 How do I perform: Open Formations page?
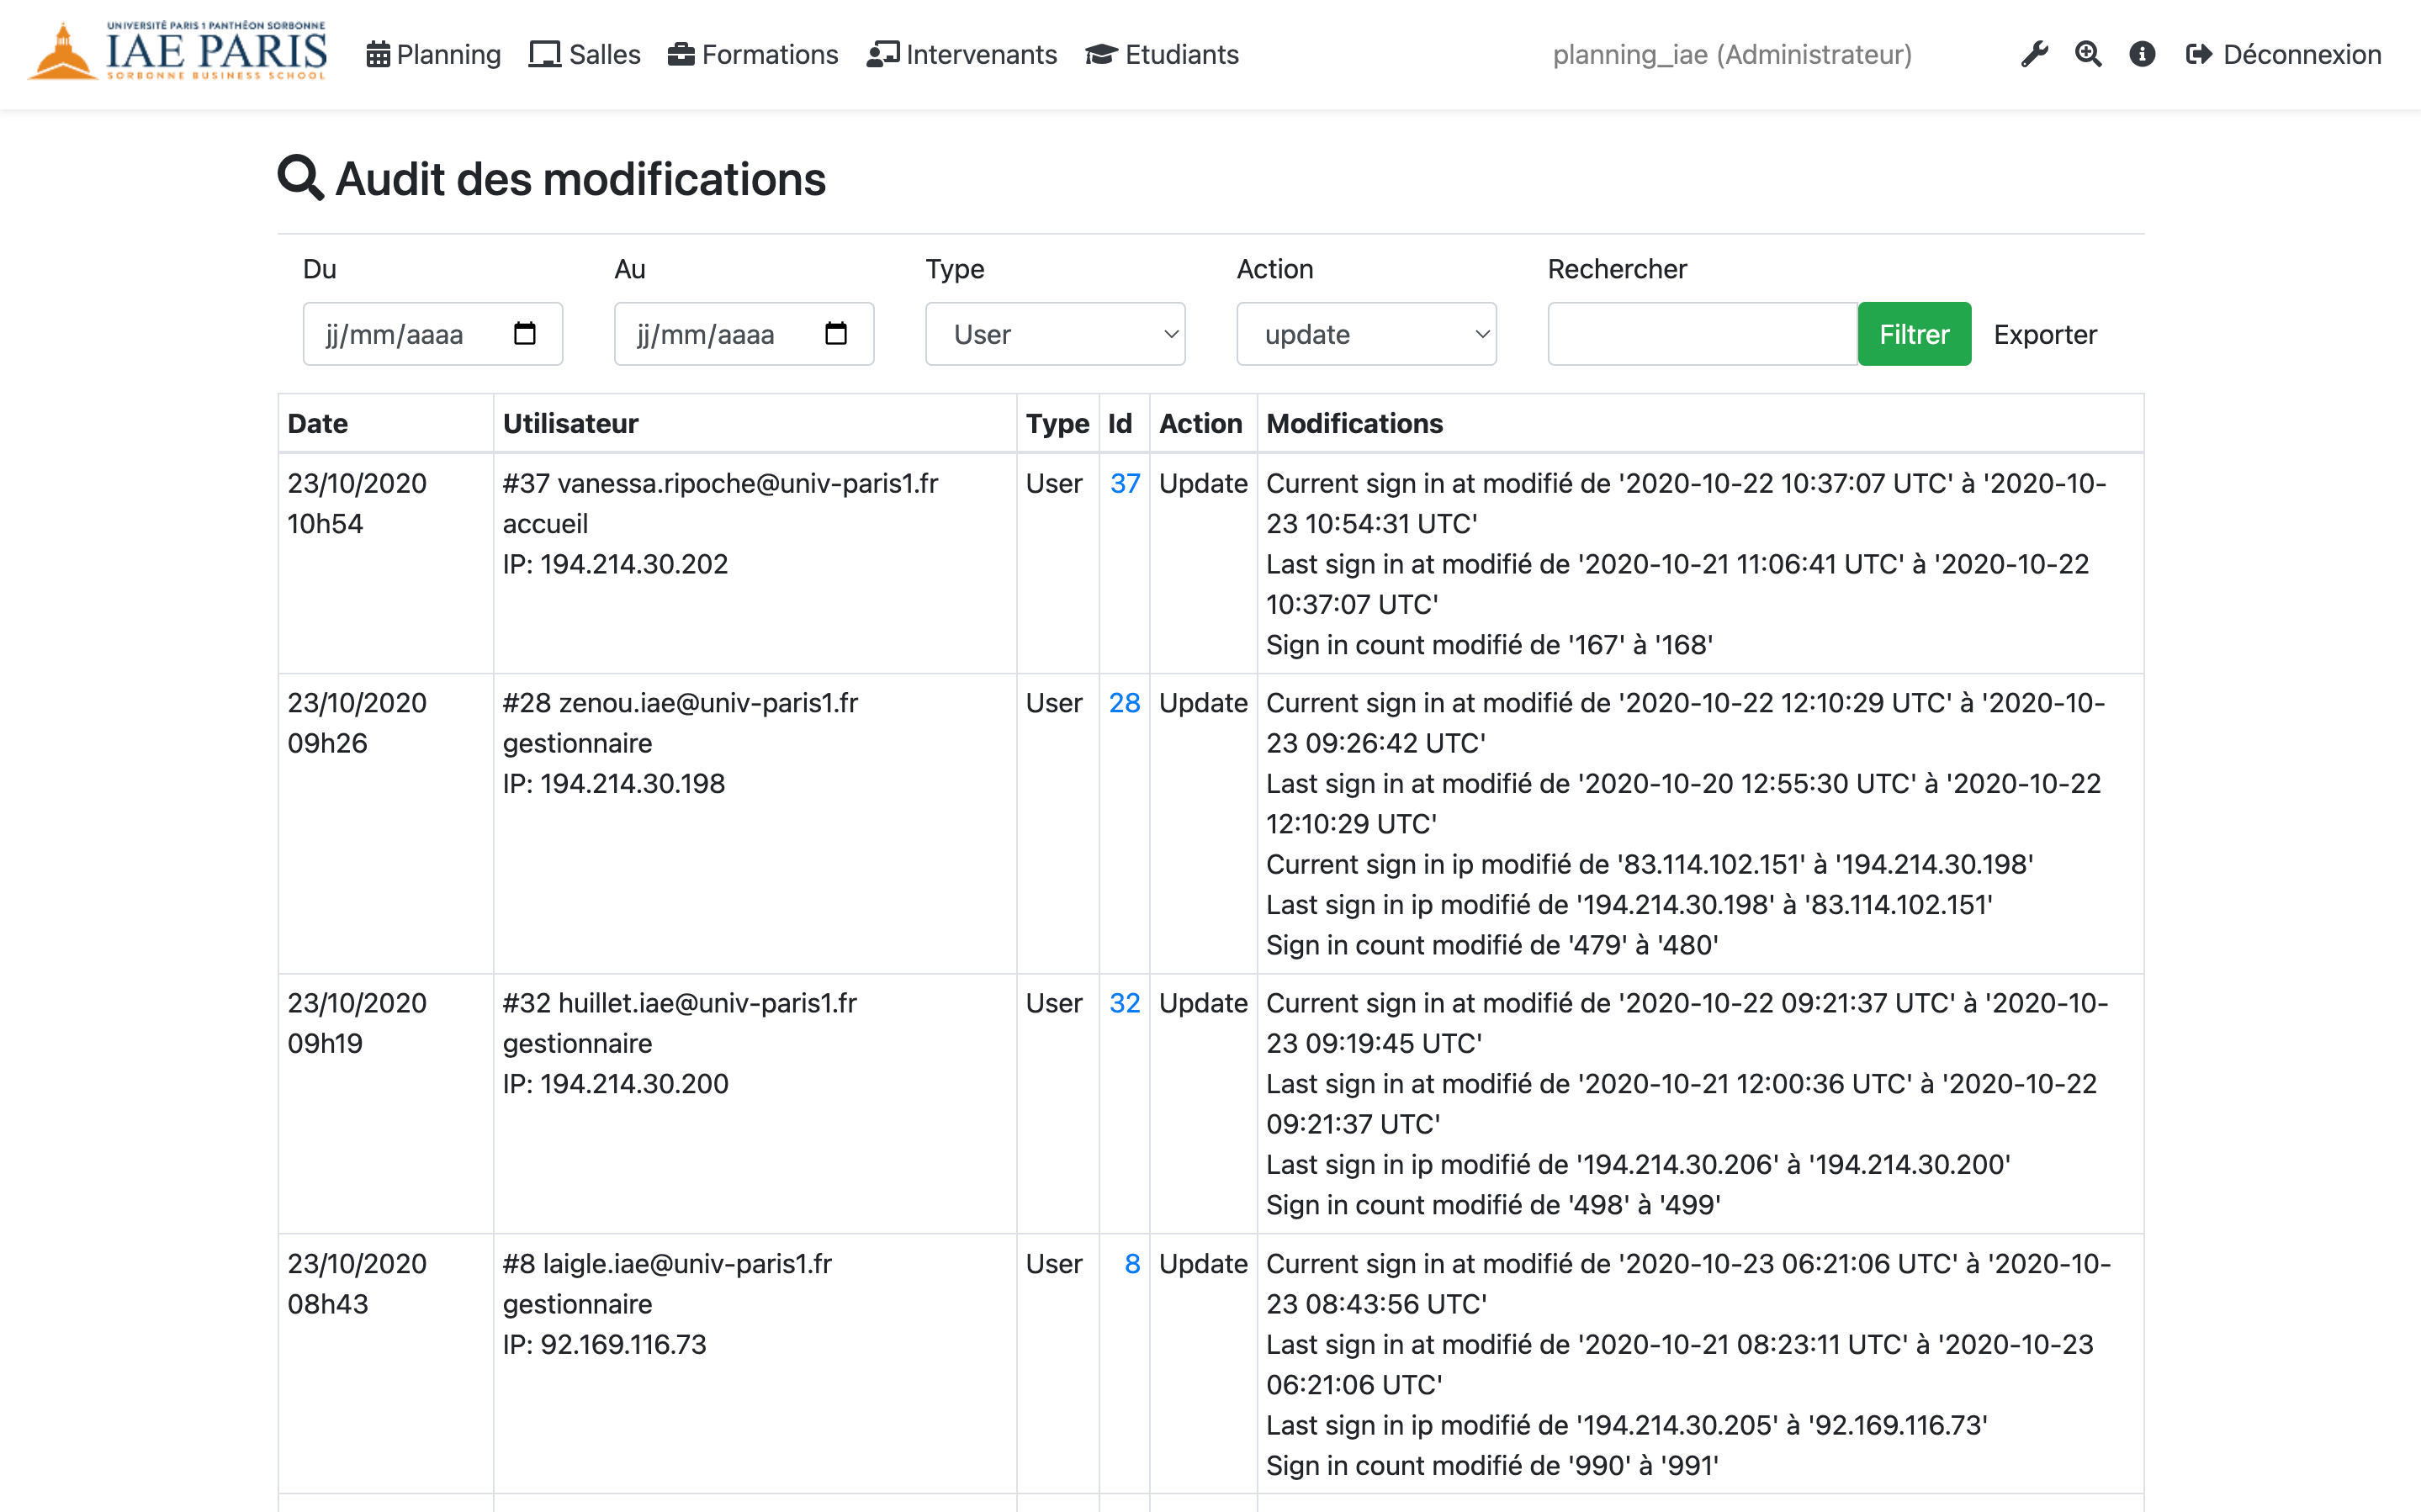pyautogui.click(x=753, y=54)
